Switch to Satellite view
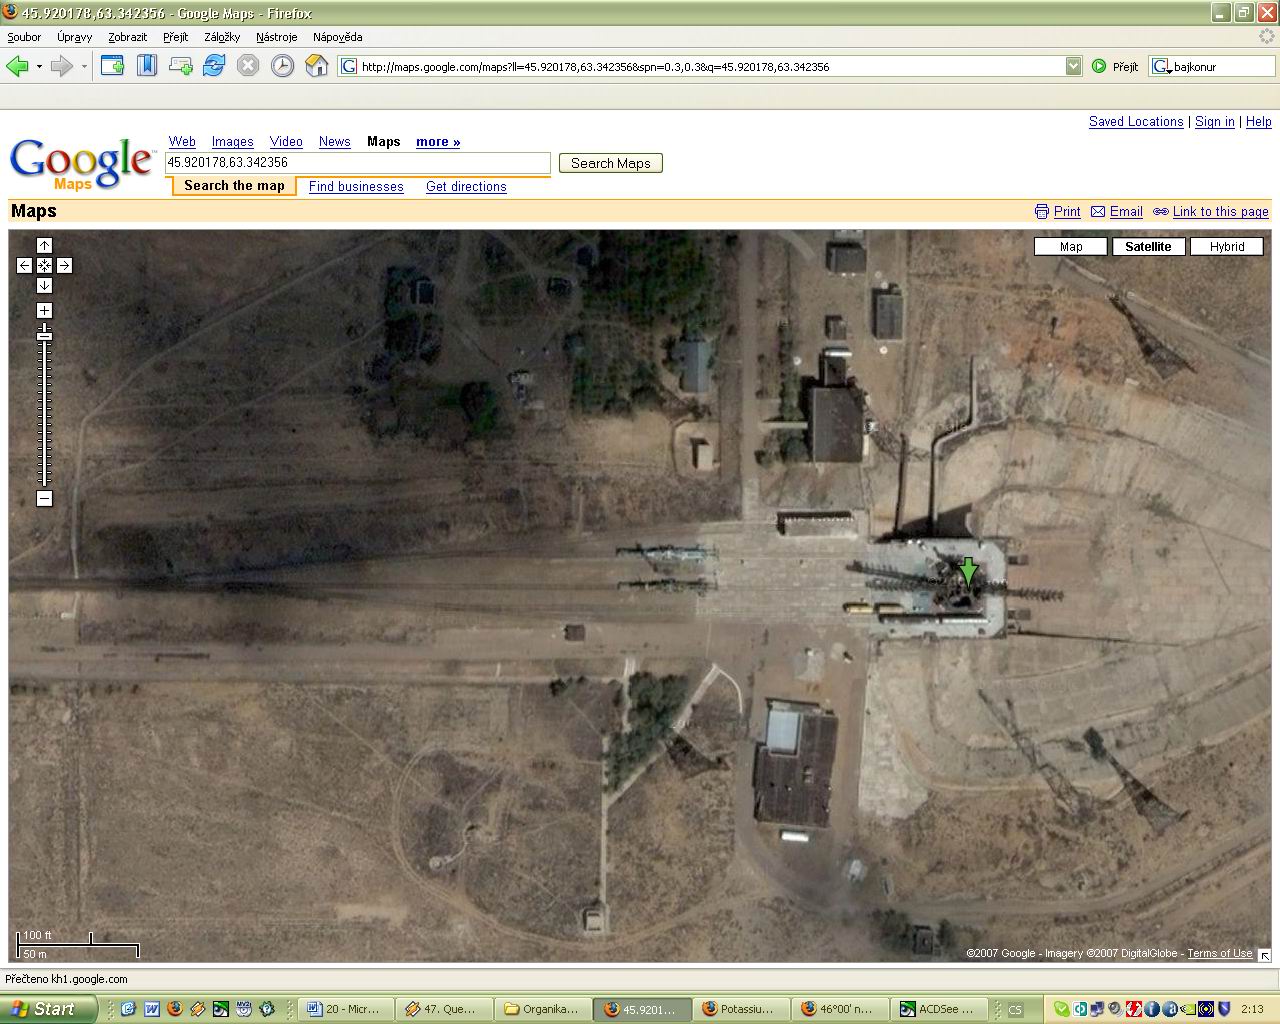This screenshot has height=1024, width=1280. point(1148,247)
